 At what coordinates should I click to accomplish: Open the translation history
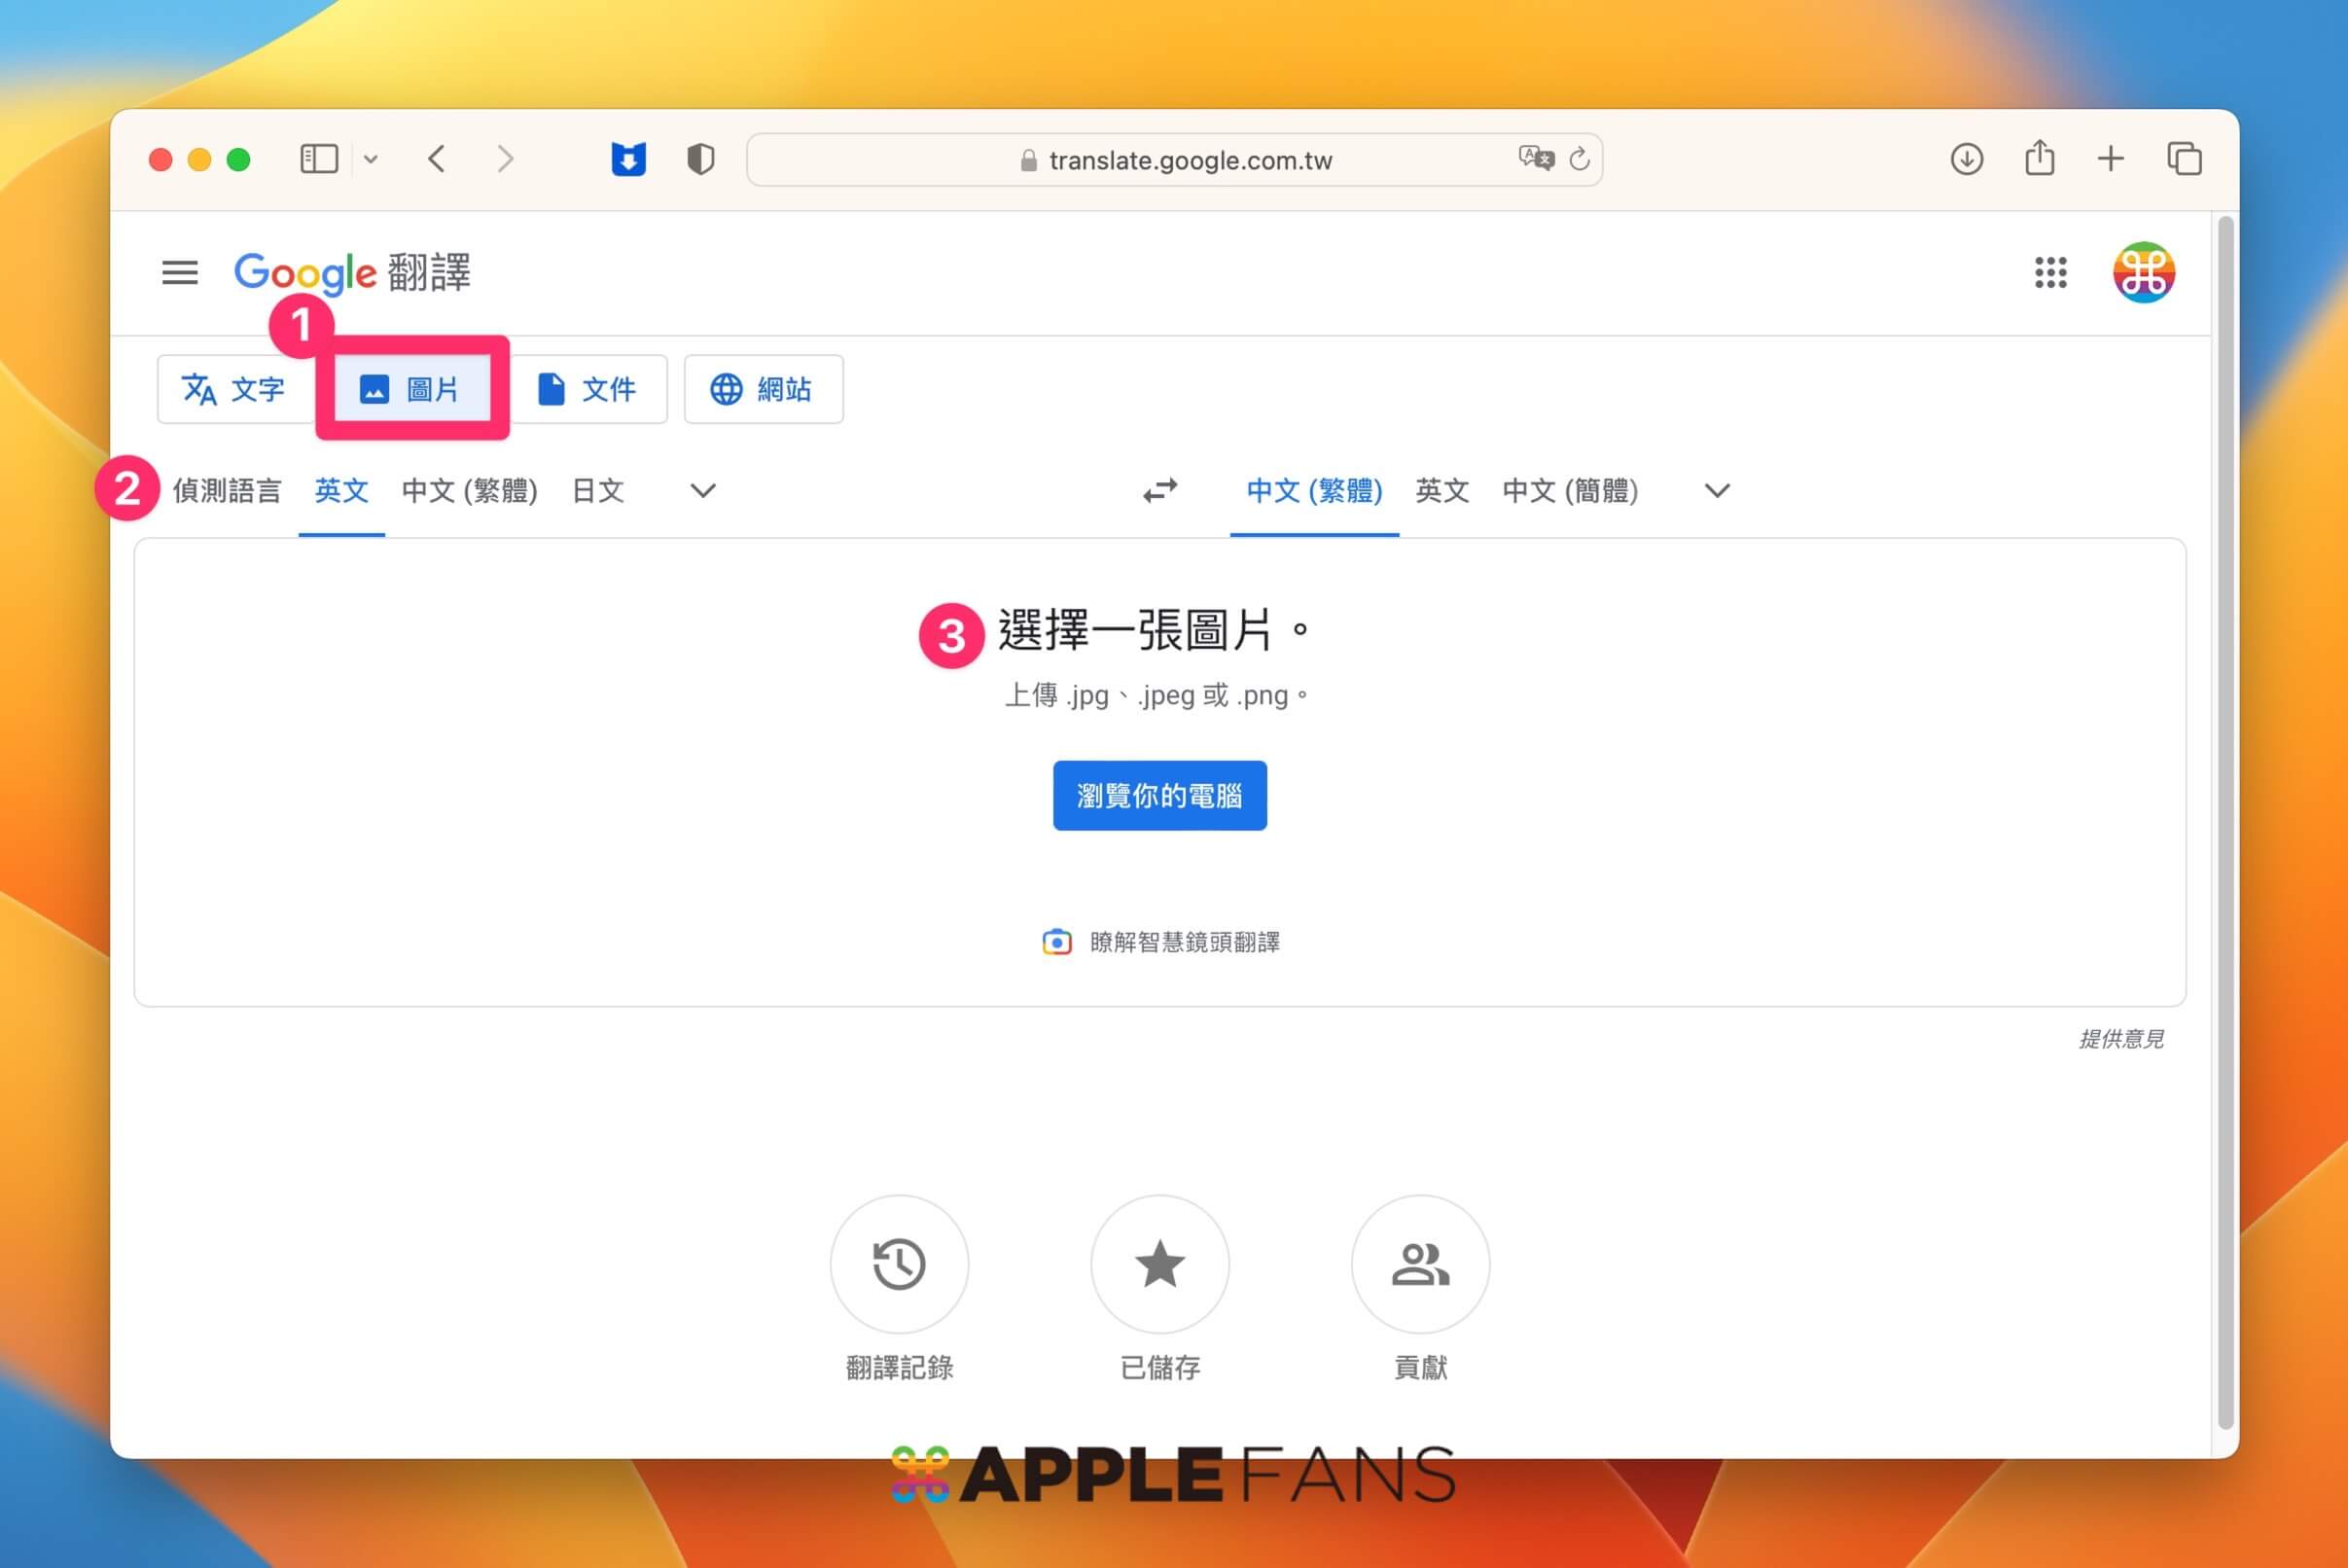(x=899, y=1264)
